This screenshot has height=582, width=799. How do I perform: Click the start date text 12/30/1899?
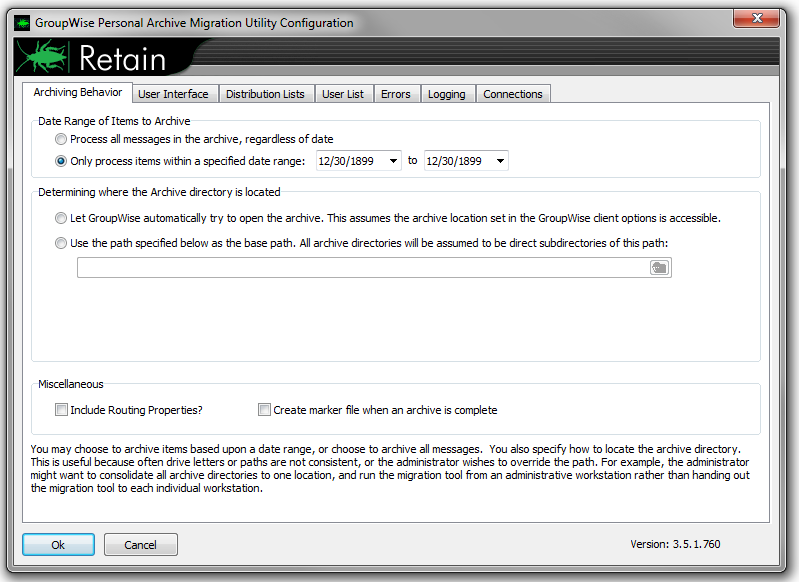point(346,161)
